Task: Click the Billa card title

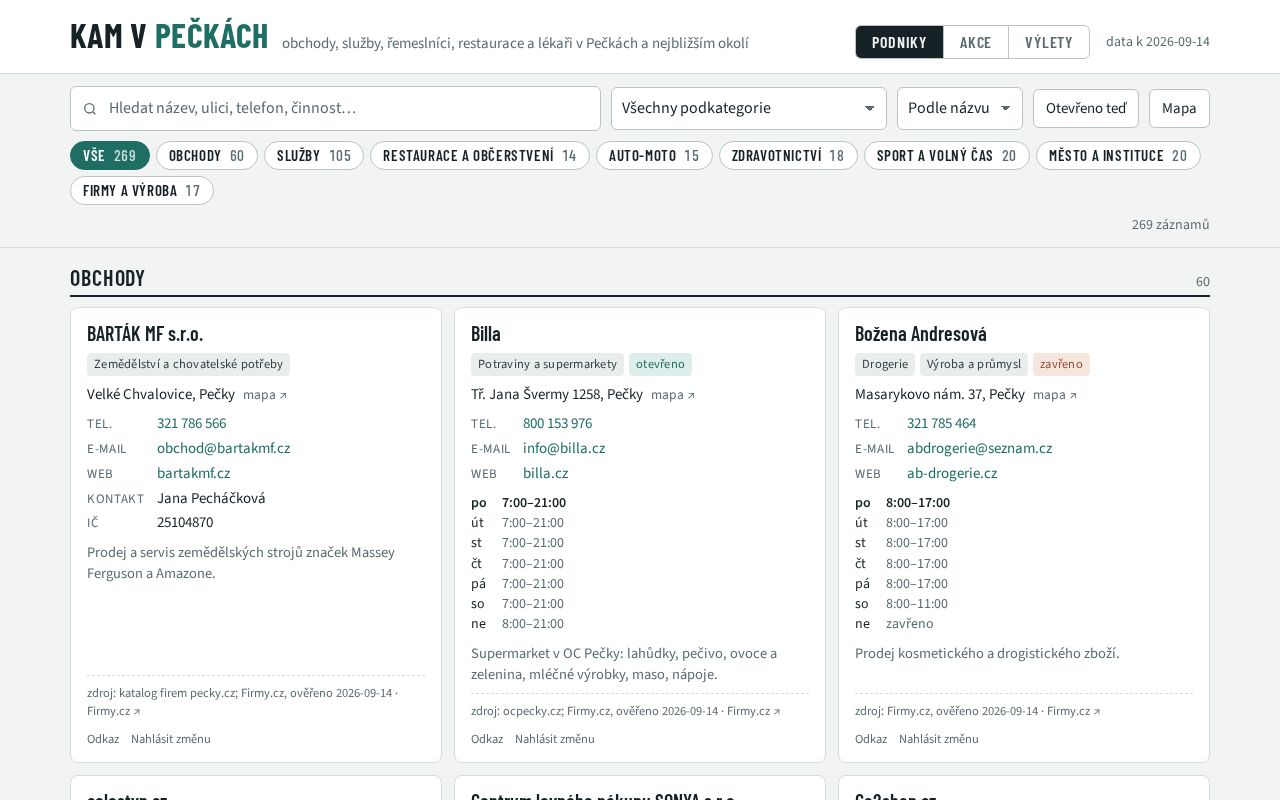Action: click(486, 333)
